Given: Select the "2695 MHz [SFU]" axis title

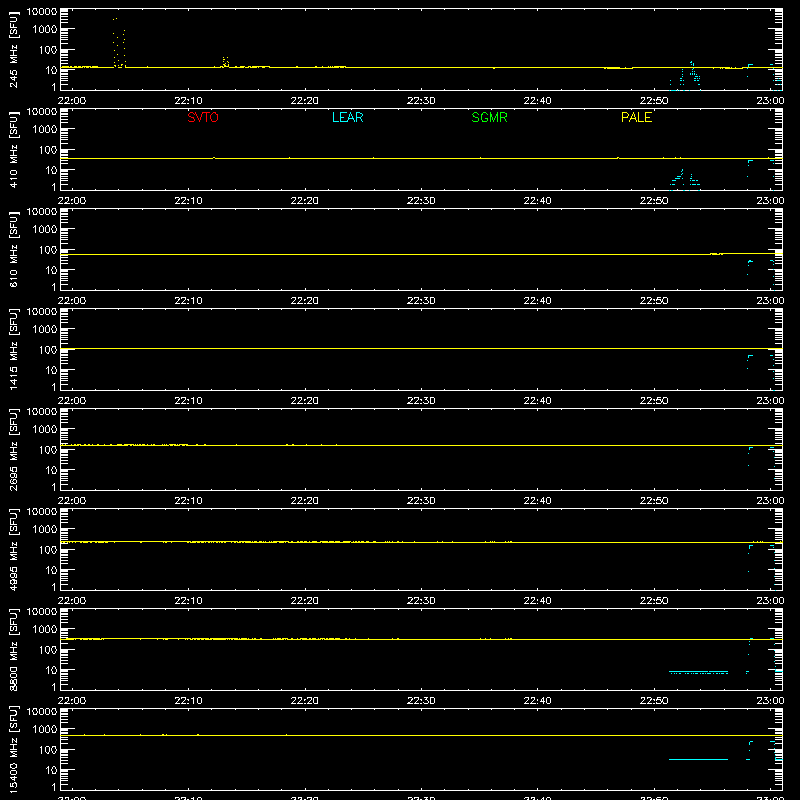Looking at the screenshot, I should click(x=13, y=449).
